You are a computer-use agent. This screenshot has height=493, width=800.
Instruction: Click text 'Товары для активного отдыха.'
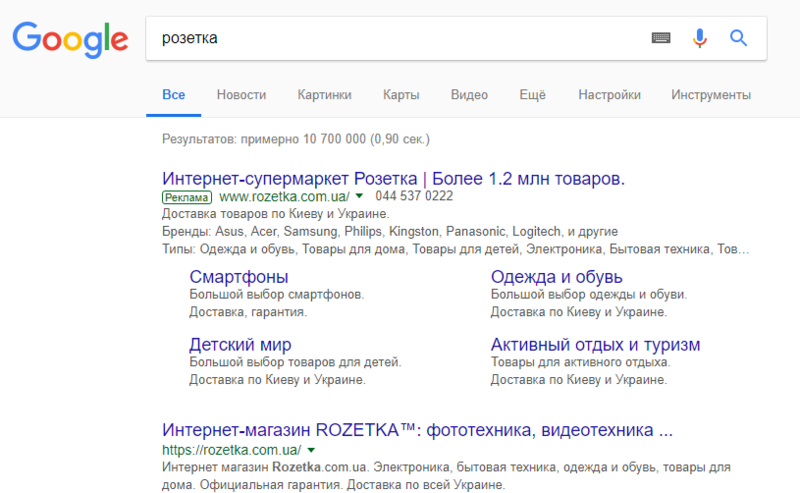[x=581, y=362]
